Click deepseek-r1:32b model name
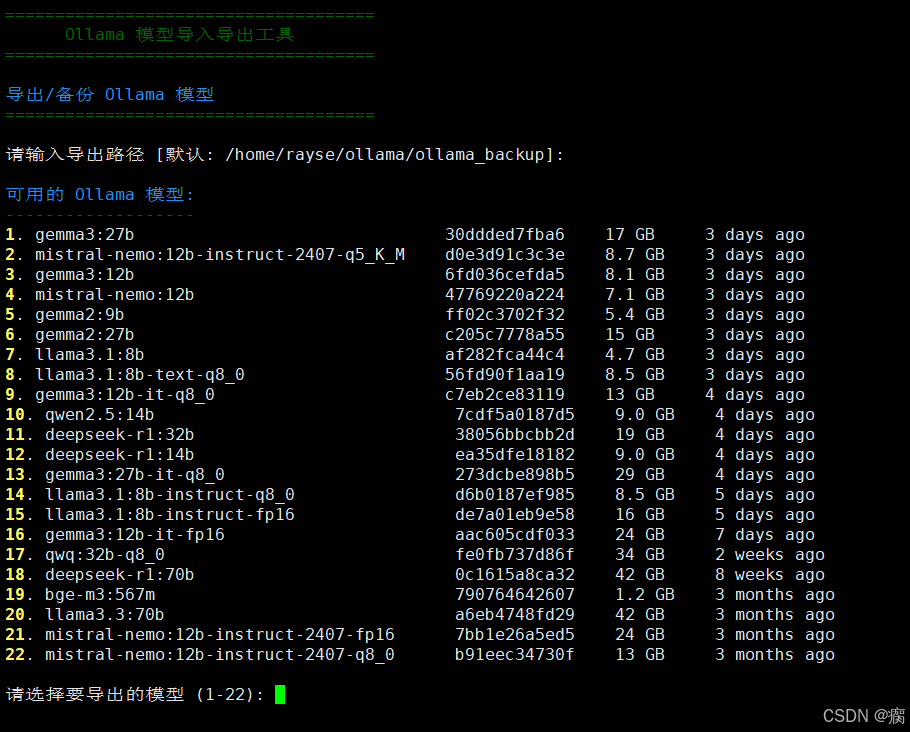 click(x=120, y=435)
